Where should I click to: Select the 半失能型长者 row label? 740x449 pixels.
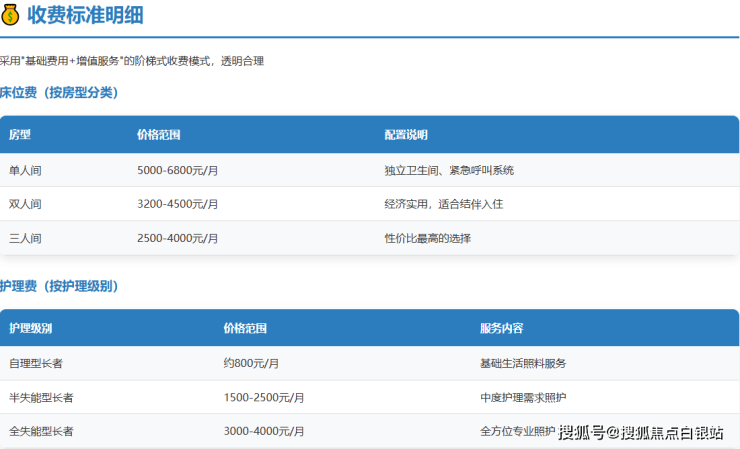[41, 397]
